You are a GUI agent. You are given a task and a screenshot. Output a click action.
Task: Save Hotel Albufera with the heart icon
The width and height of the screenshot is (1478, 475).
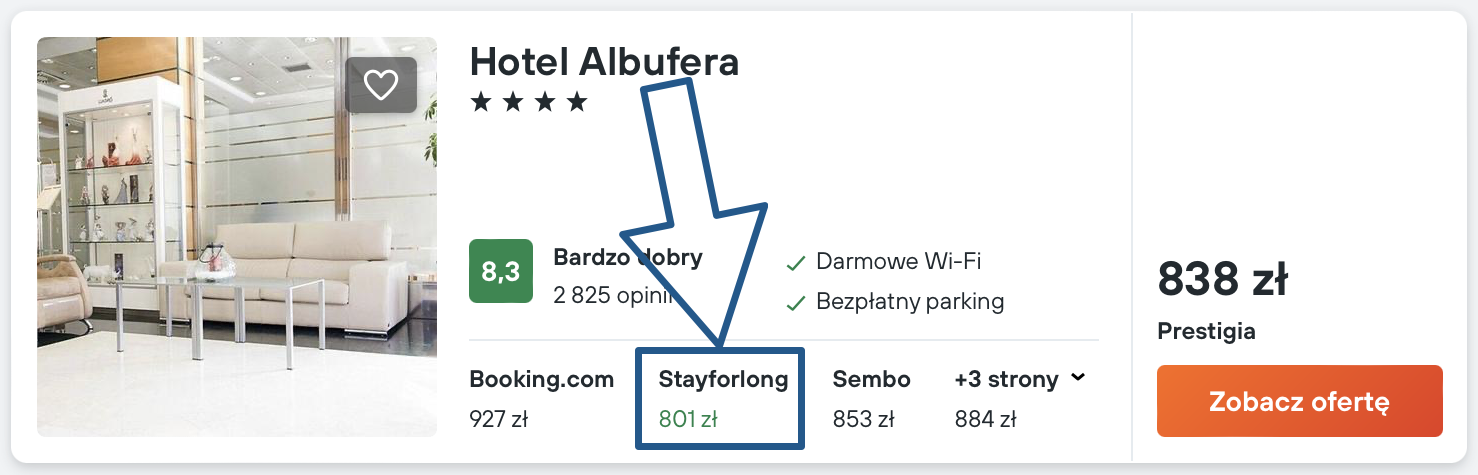click(x=381, y=85)
